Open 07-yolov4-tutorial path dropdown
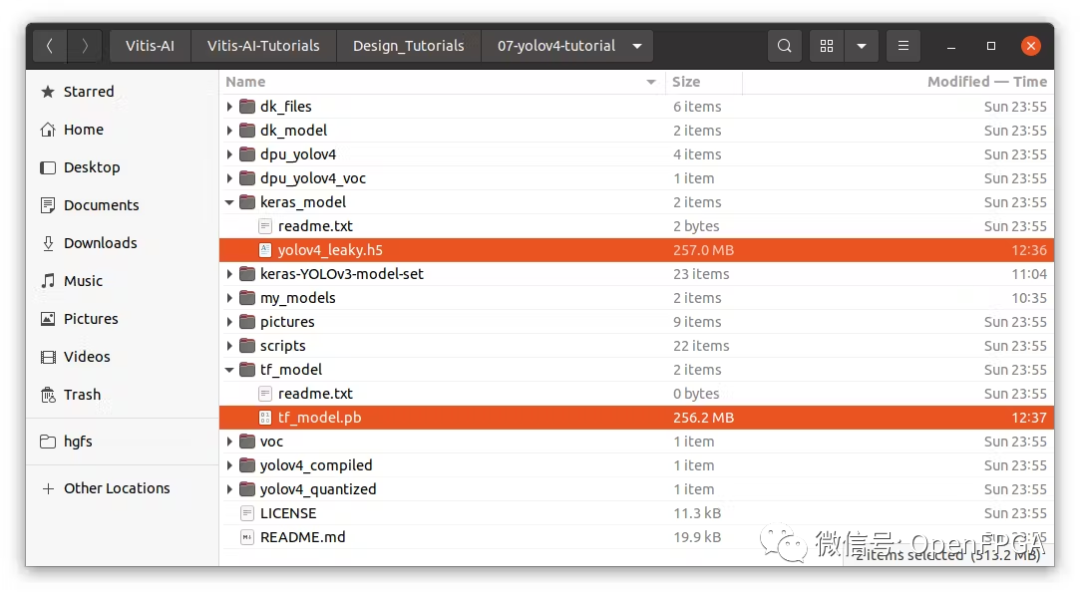Viewport: 1080px width, 595px height. pos(638,46)
